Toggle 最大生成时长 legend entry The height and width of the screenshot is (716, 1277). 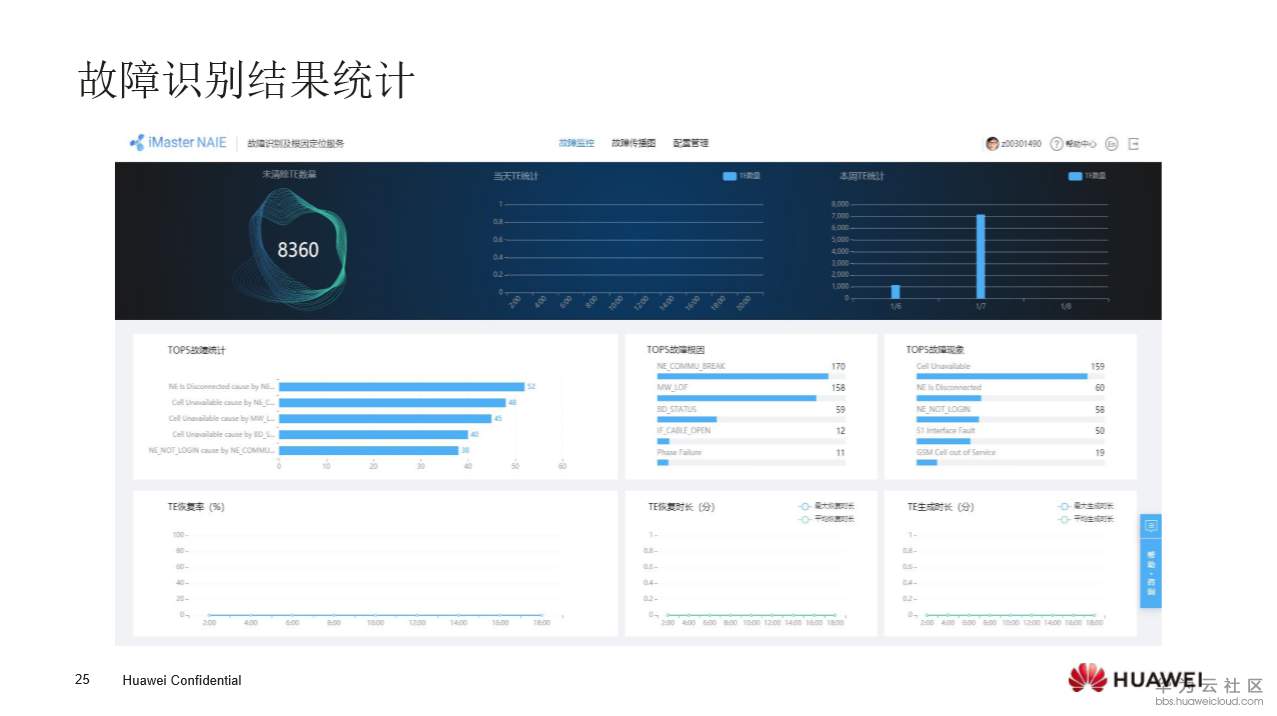1086,506
